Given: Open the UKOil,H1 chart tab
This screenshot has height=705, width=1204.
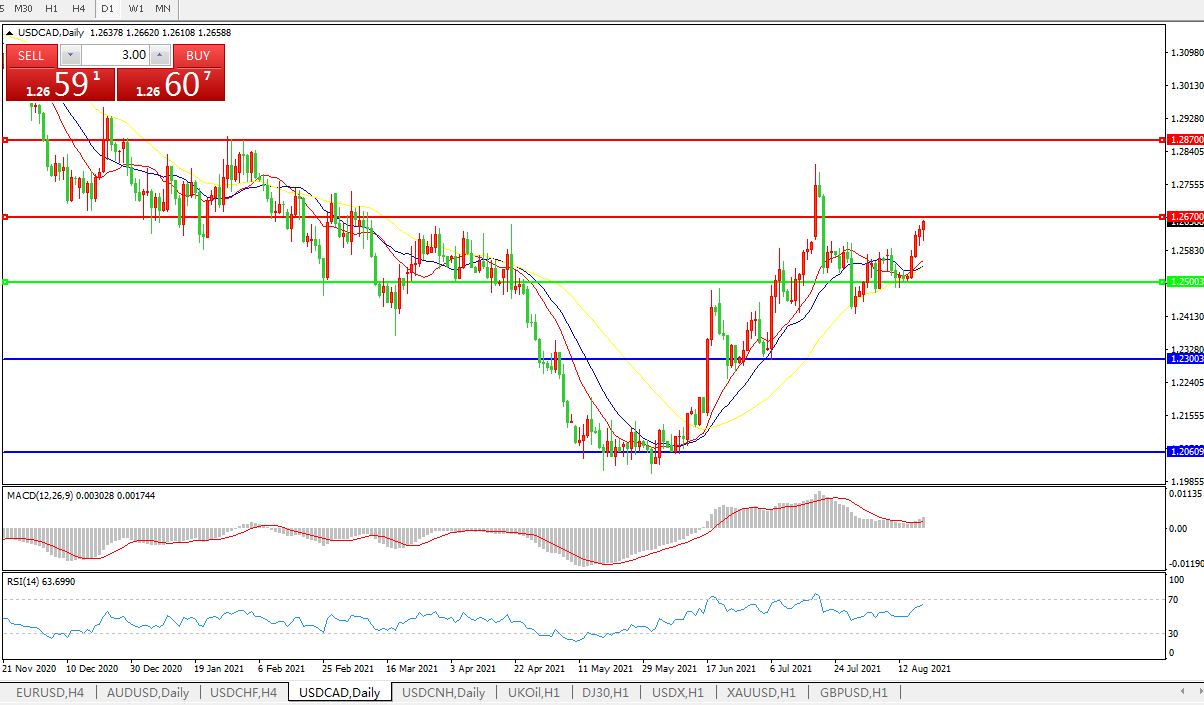Looking at the screenshot, I should tap(534, 692).
